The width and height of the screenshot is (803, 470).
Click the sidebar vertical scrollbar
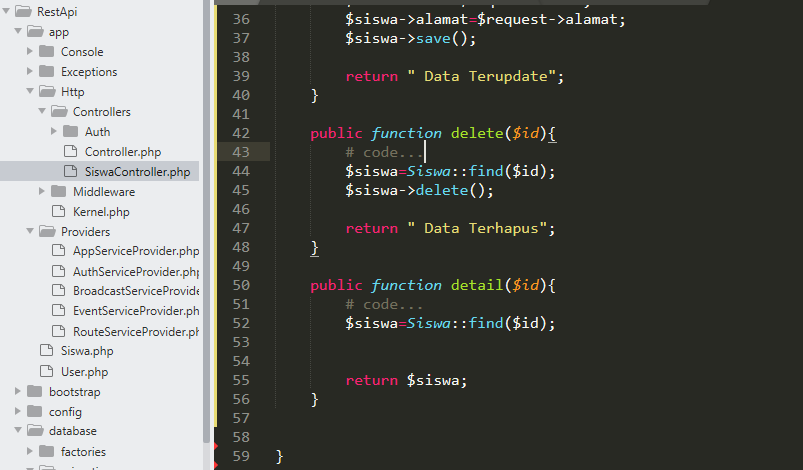coord(207,200)
